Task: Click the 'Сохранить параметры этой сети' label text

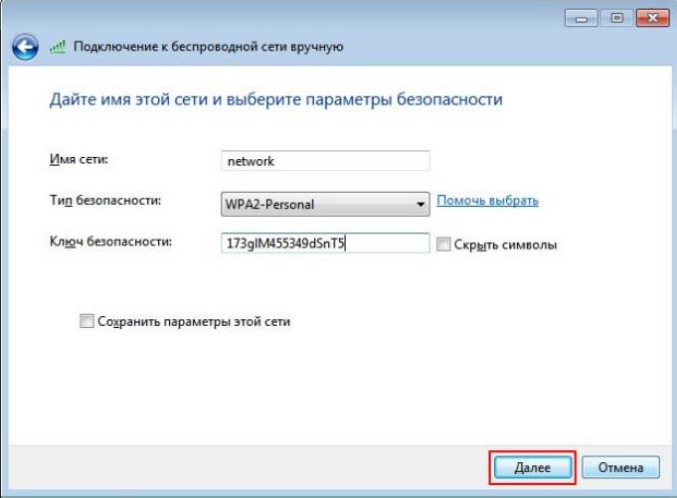Action: point(194,322)
